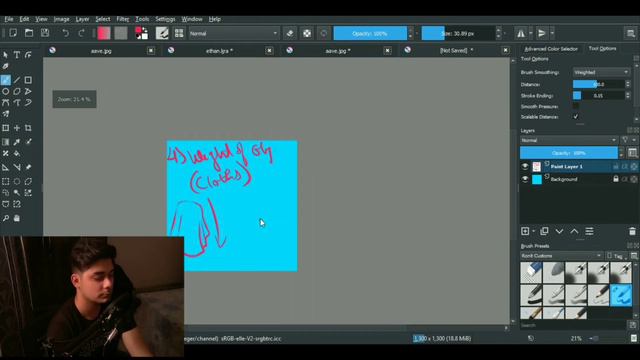Open the Layer menu

[82, 19]
